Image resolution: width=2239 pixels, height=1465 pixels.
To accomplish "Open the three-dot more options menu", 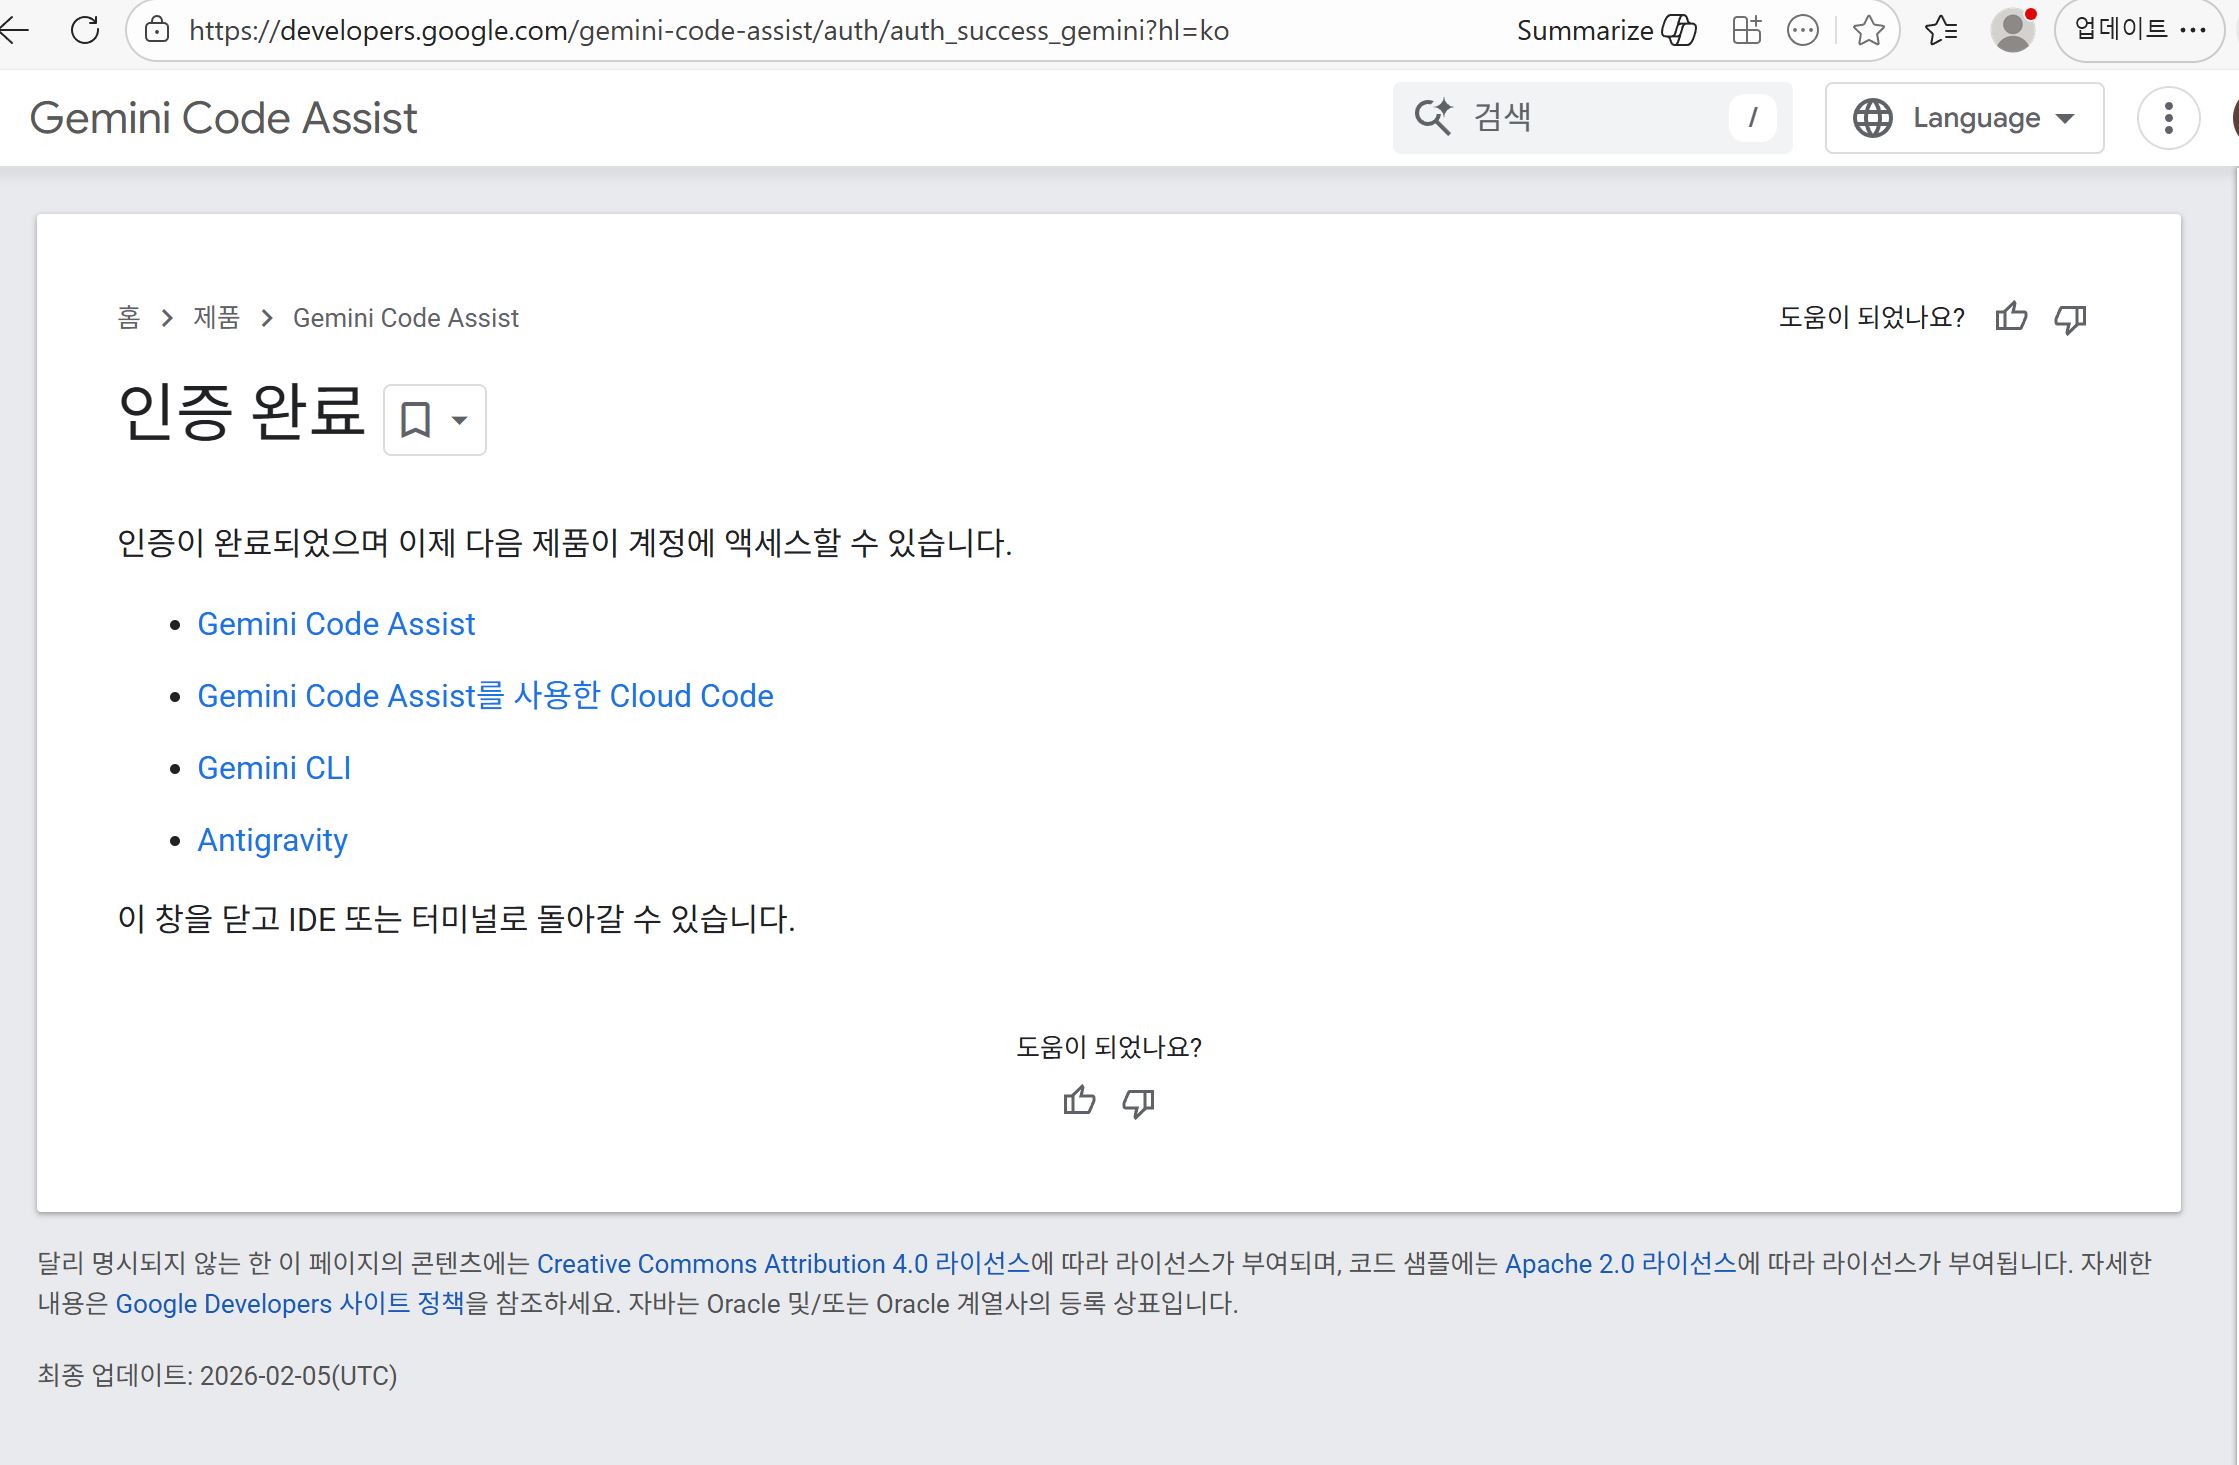I will click(2168, 118).
